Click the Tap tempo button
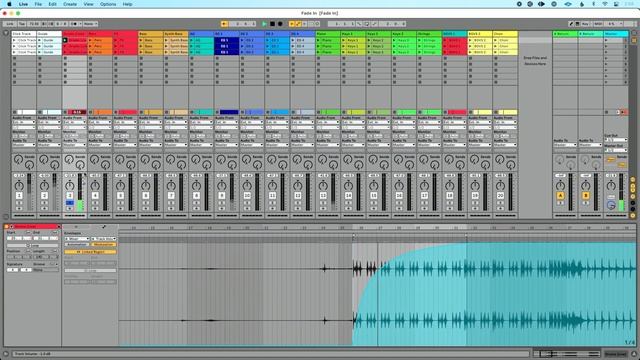The height and width of the screenshot is (360, 640). (22, 24)
